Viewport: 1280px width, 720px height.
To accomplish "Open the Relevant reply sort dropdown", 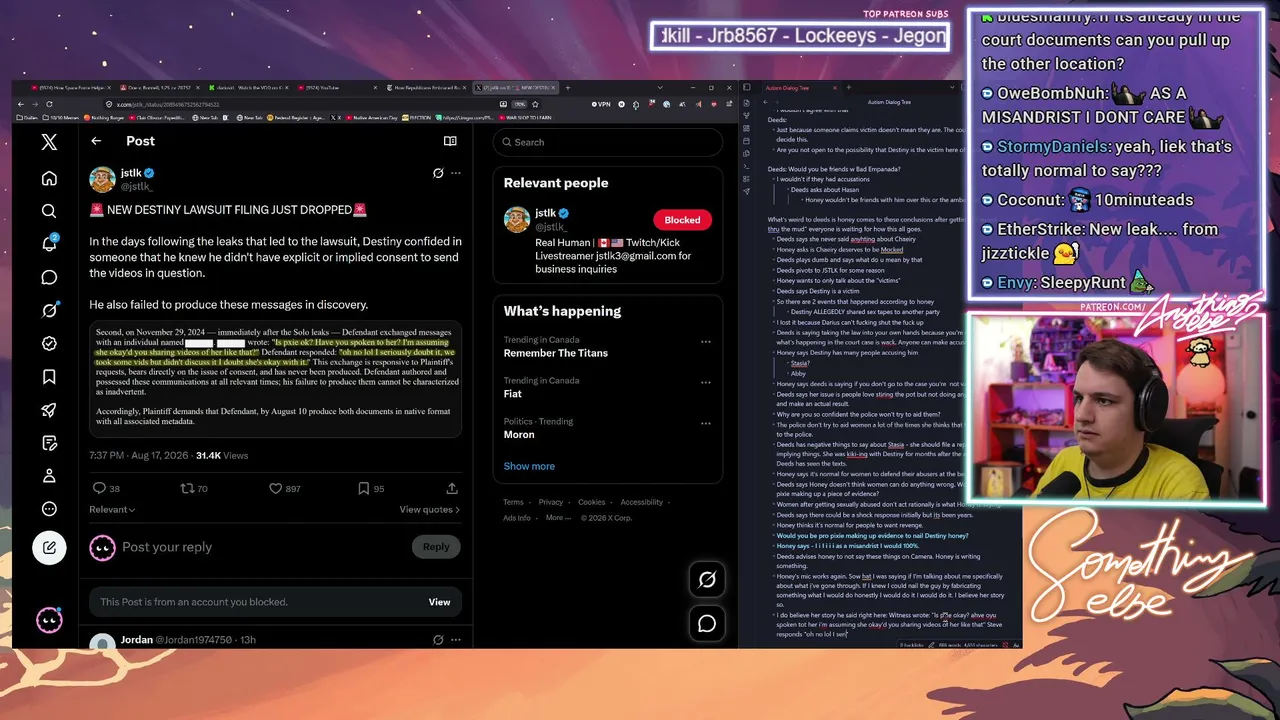I will pos(112,509).
